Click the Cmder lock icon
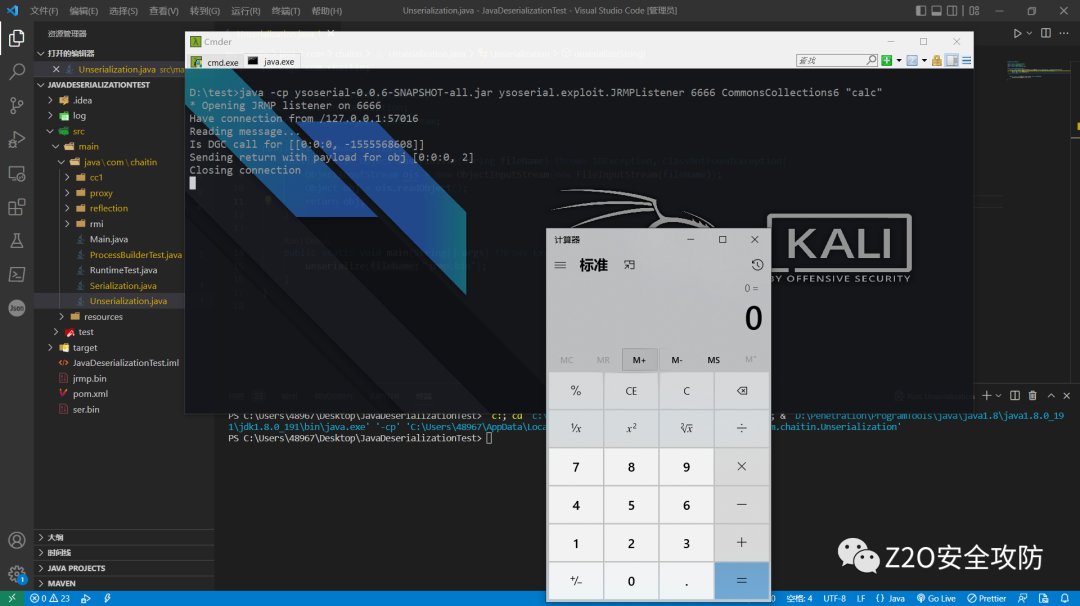The height and width of the screenshot is (606, 1080). point(937,61)
